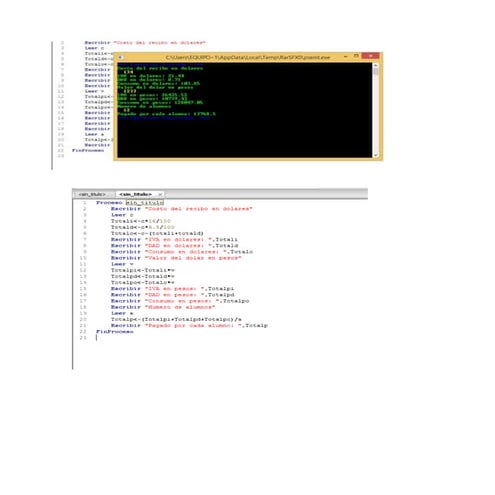Click Escribir "Pagado por cada alumno: ",Totalp line

click(189, 326)
